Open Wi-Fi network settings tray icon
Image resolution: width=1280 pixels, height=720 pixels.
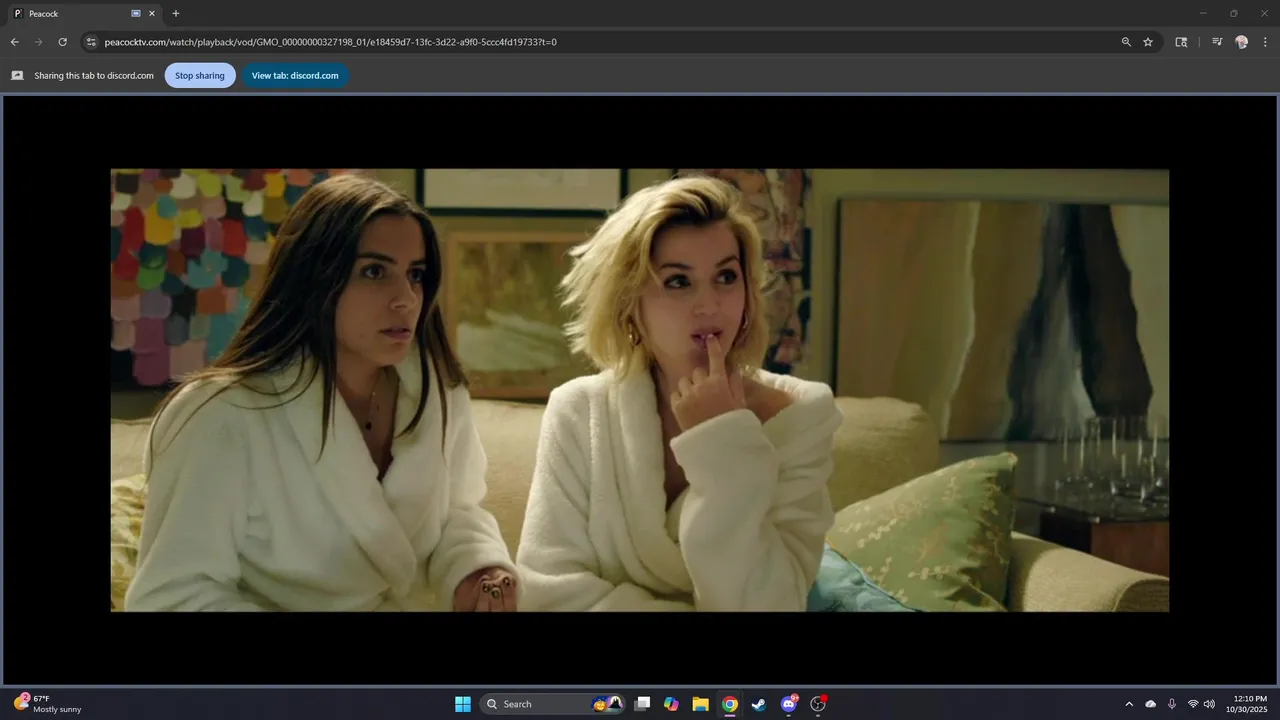(x=1193, y=704)
